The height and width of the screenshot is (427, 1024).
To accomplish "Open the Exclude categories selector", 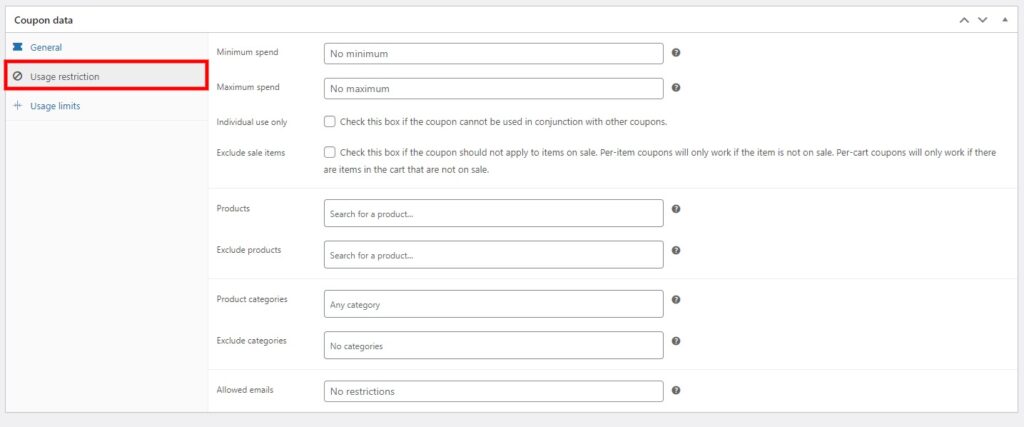I will click(494, 345).
